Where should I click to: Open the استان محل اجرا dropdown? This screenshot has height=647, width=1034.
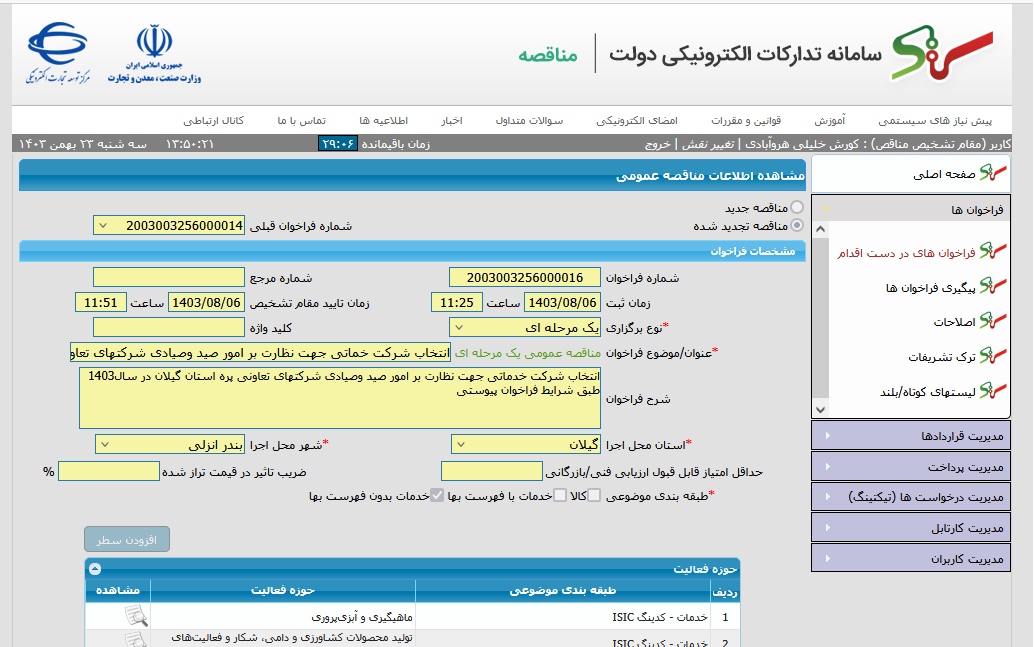tap(526, 445)
